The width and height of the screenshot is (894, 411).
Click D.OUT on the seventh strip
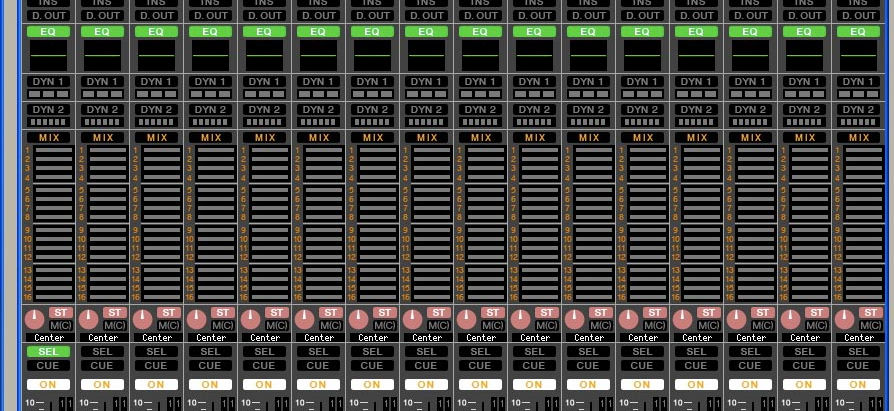point(372,15)
